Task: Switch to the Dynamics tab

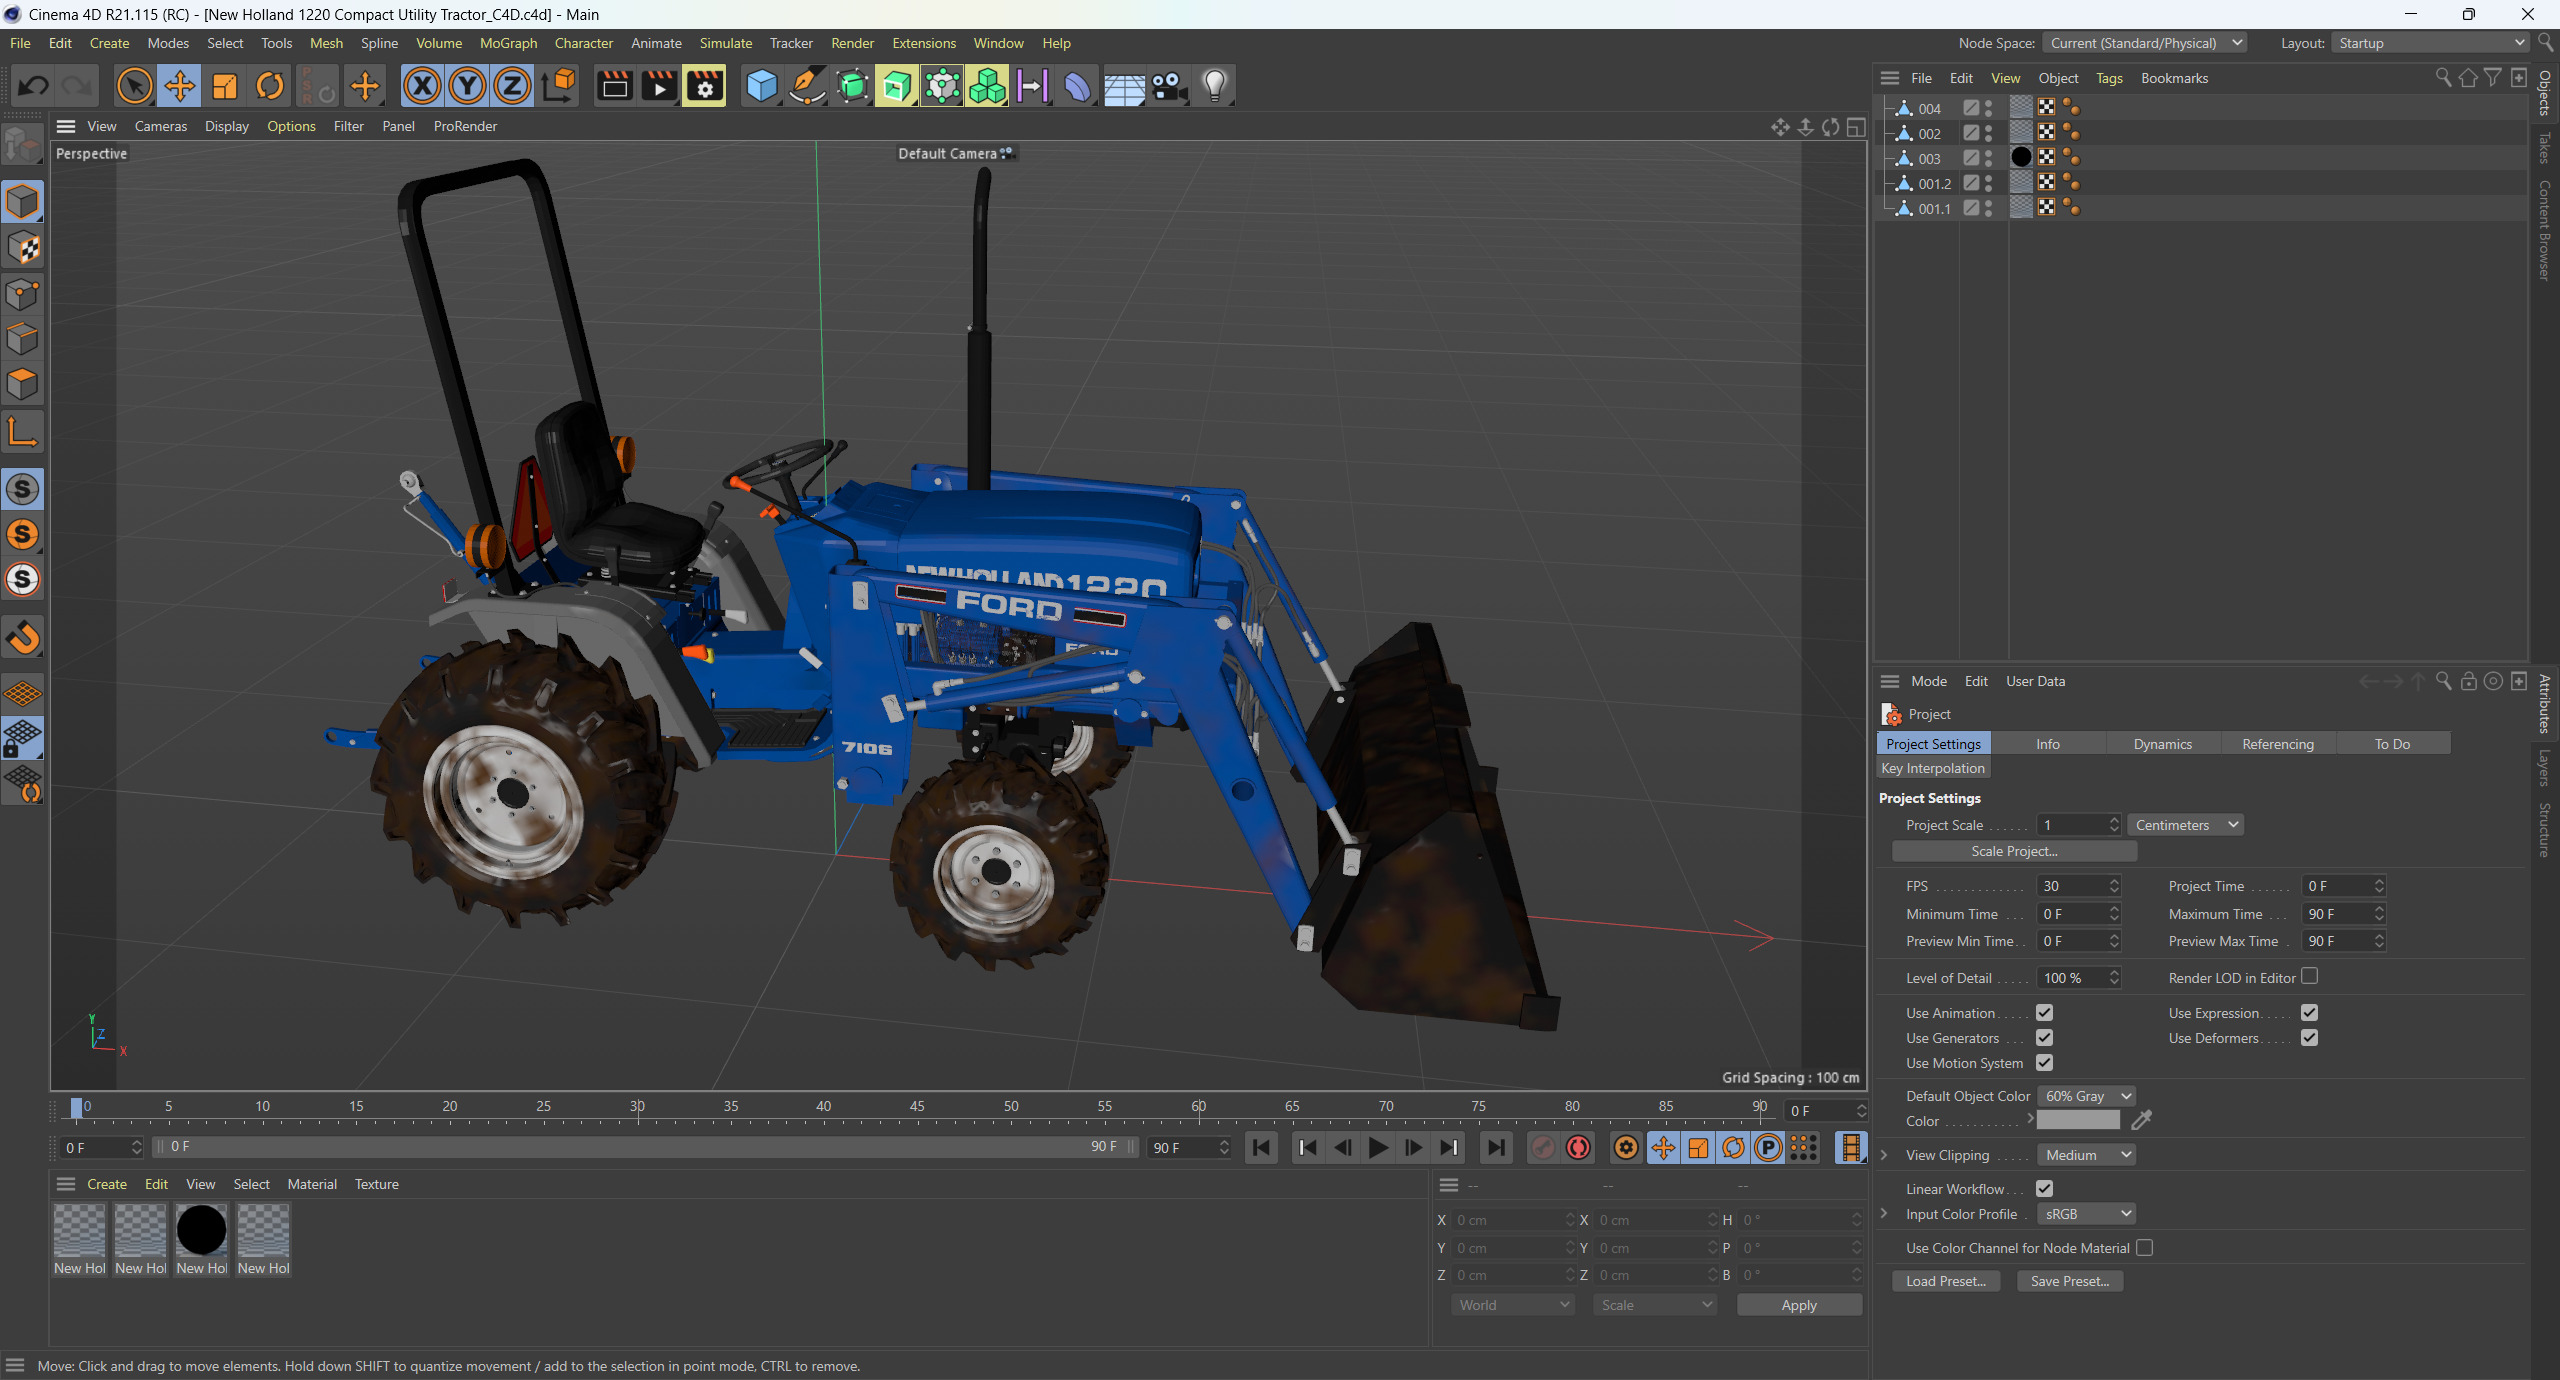Action: (x=2162, y=744)
